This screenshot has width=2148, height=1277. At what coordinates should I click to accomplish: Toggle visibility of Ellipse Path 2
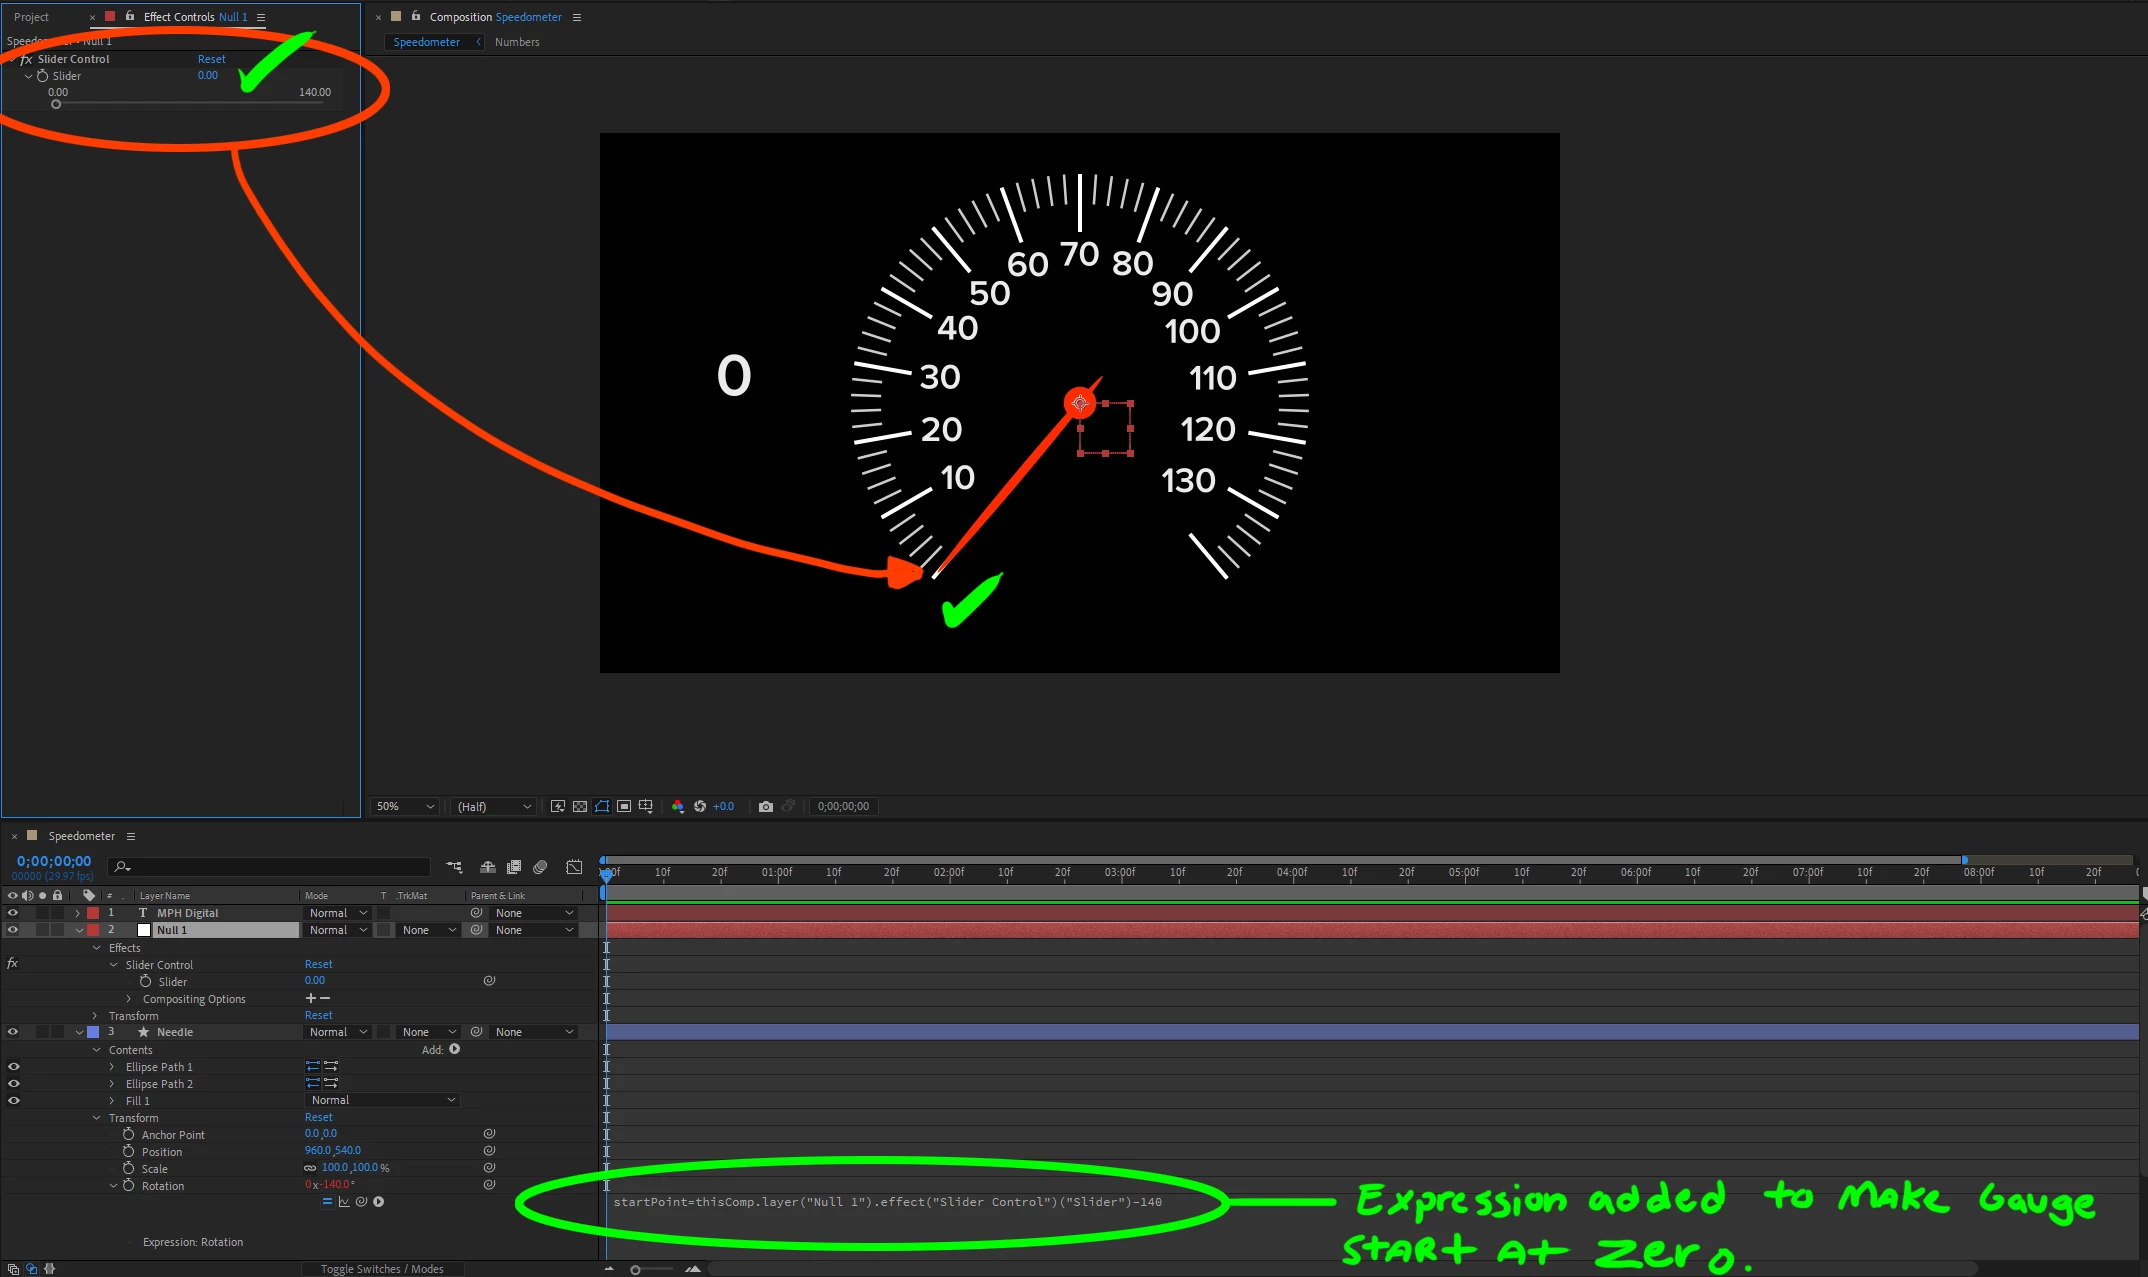[x=13, y=1084]
